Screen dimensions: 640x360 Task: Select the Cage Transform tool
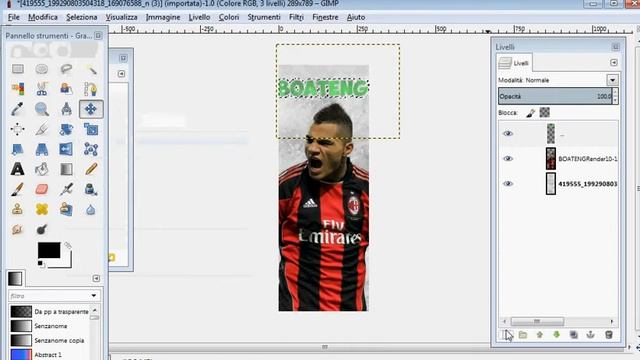[91, 149]
